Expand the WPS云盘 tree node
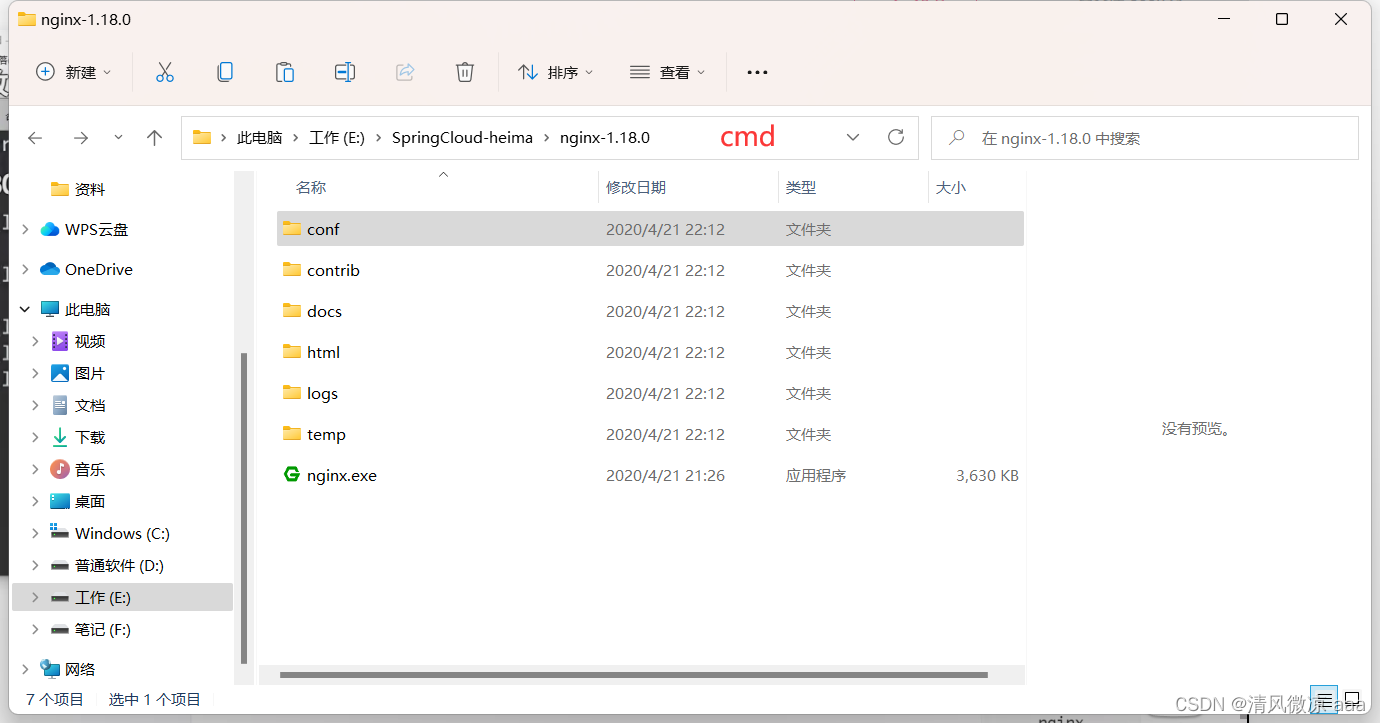 26,229
